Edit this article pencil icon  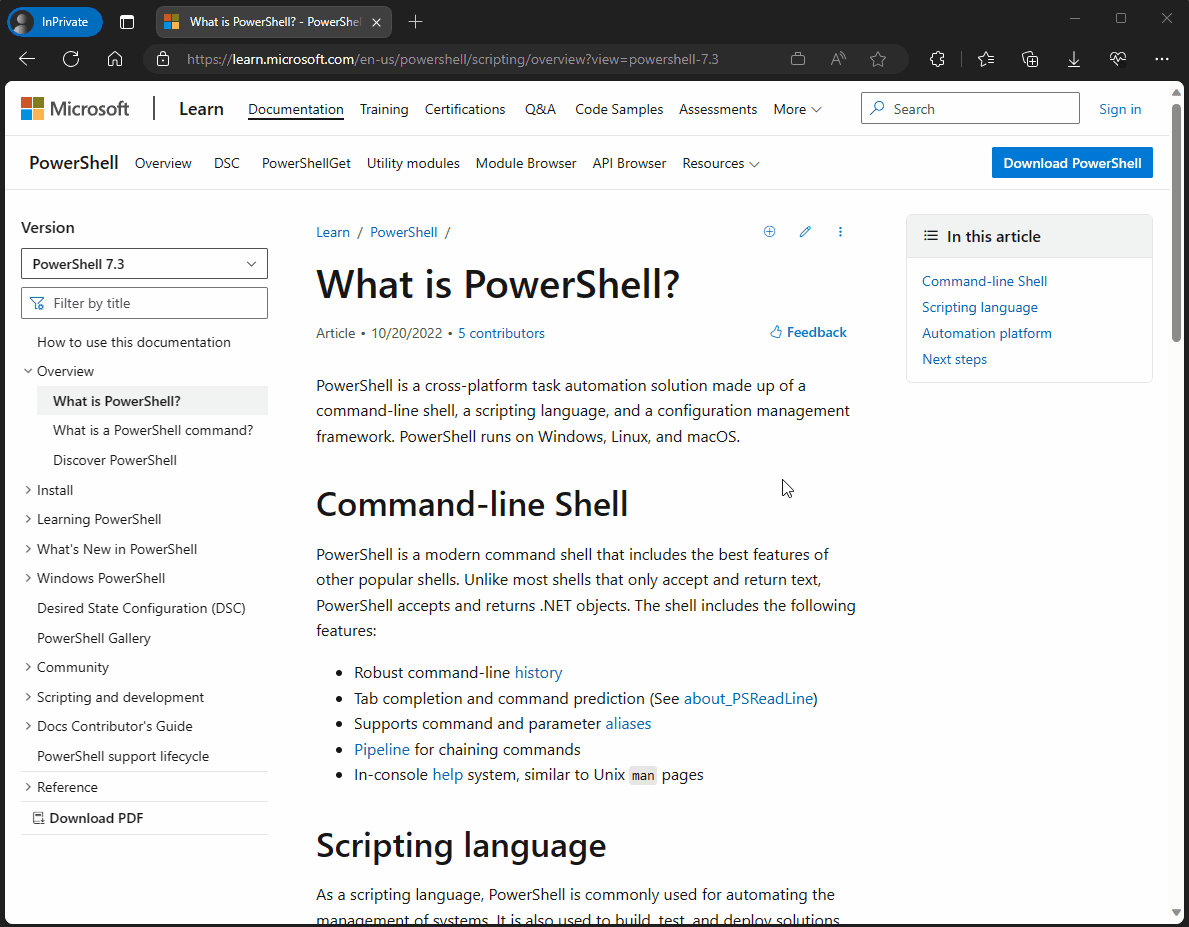coord(805,232)
